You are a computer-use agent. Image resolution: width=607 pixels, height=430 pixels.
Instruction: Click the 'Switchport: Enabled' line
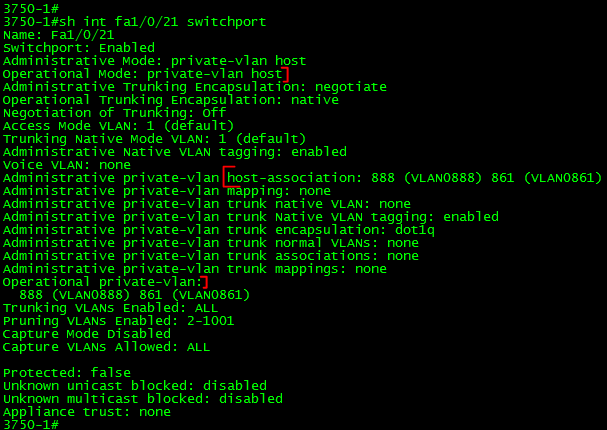click(x=79, y=47)
